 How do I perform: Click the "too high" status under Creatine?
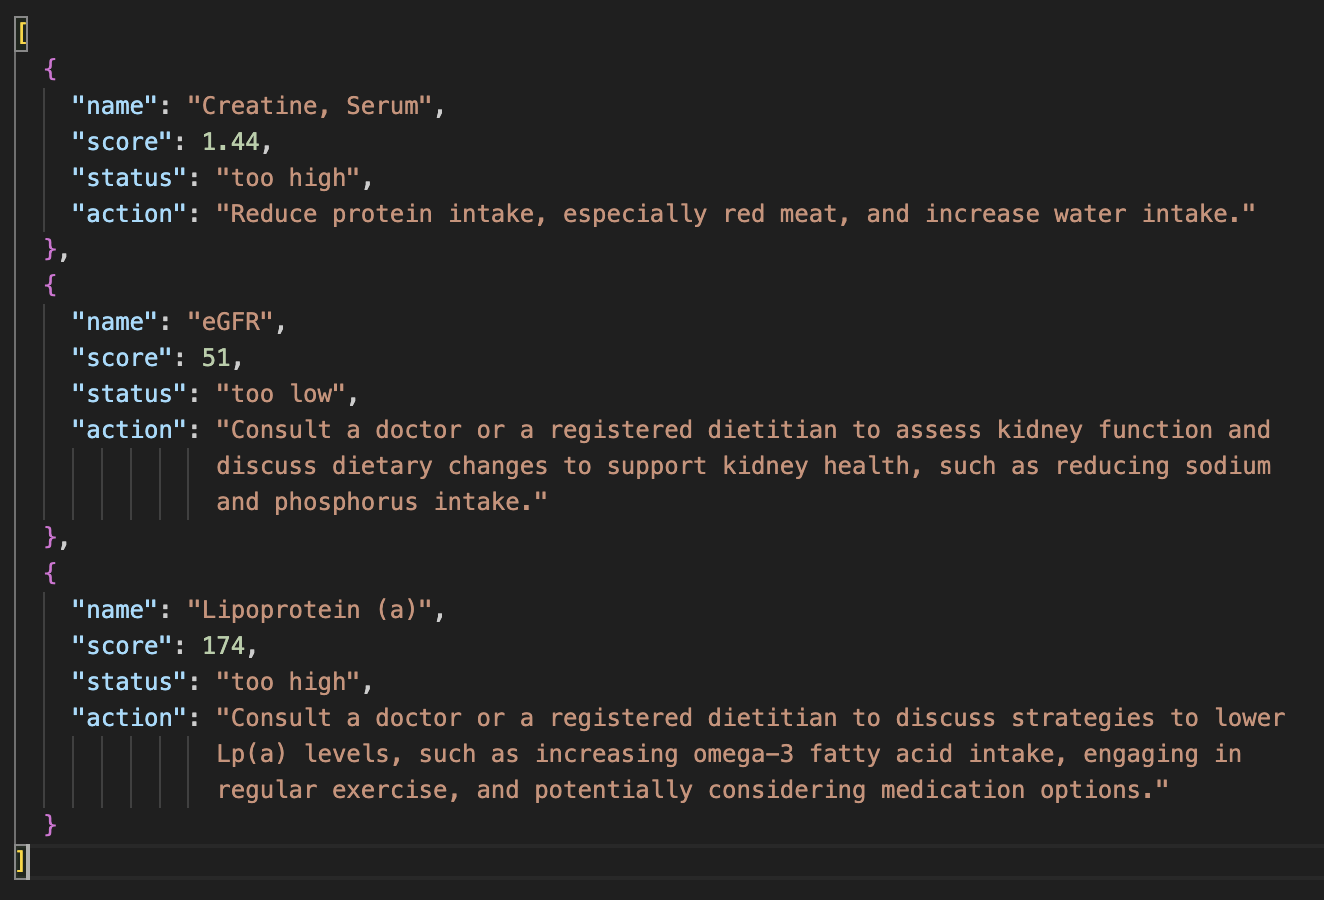[288, 178]
